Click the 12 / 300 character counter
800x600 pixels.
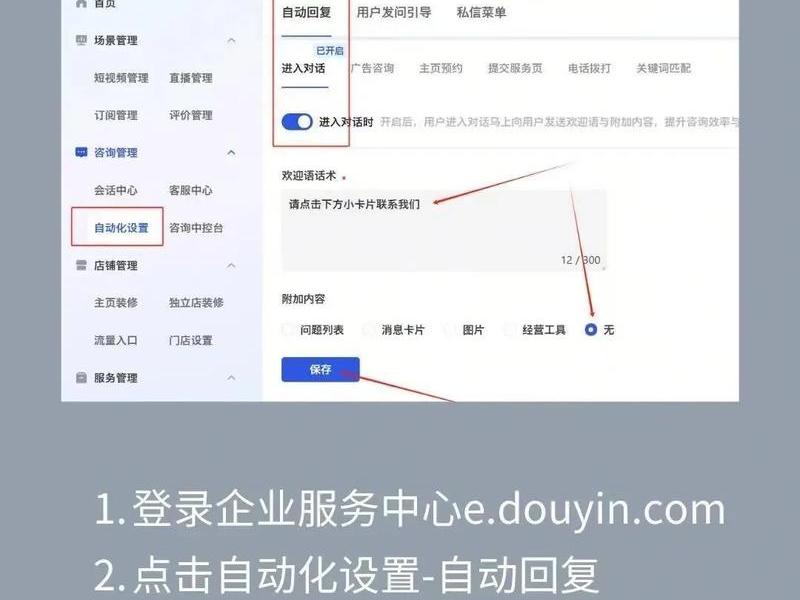581,260
